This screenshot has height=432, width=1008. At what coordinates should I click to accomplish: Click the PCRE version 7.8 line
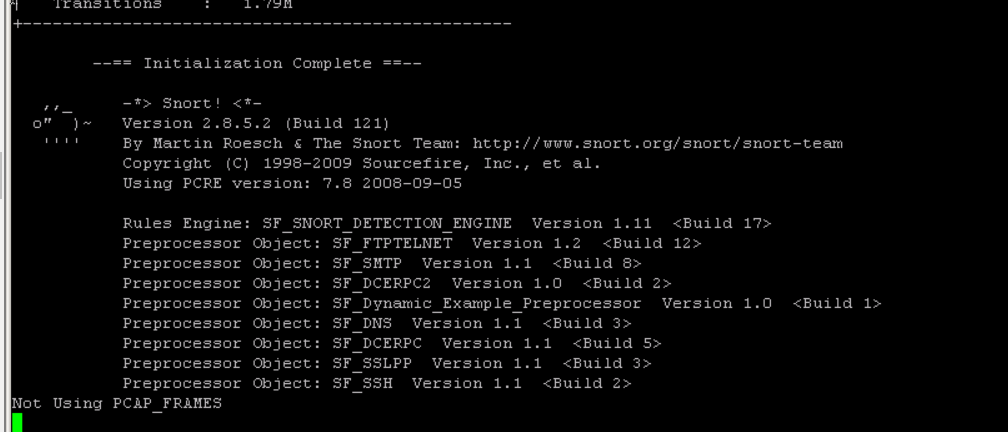click(292, 184)
